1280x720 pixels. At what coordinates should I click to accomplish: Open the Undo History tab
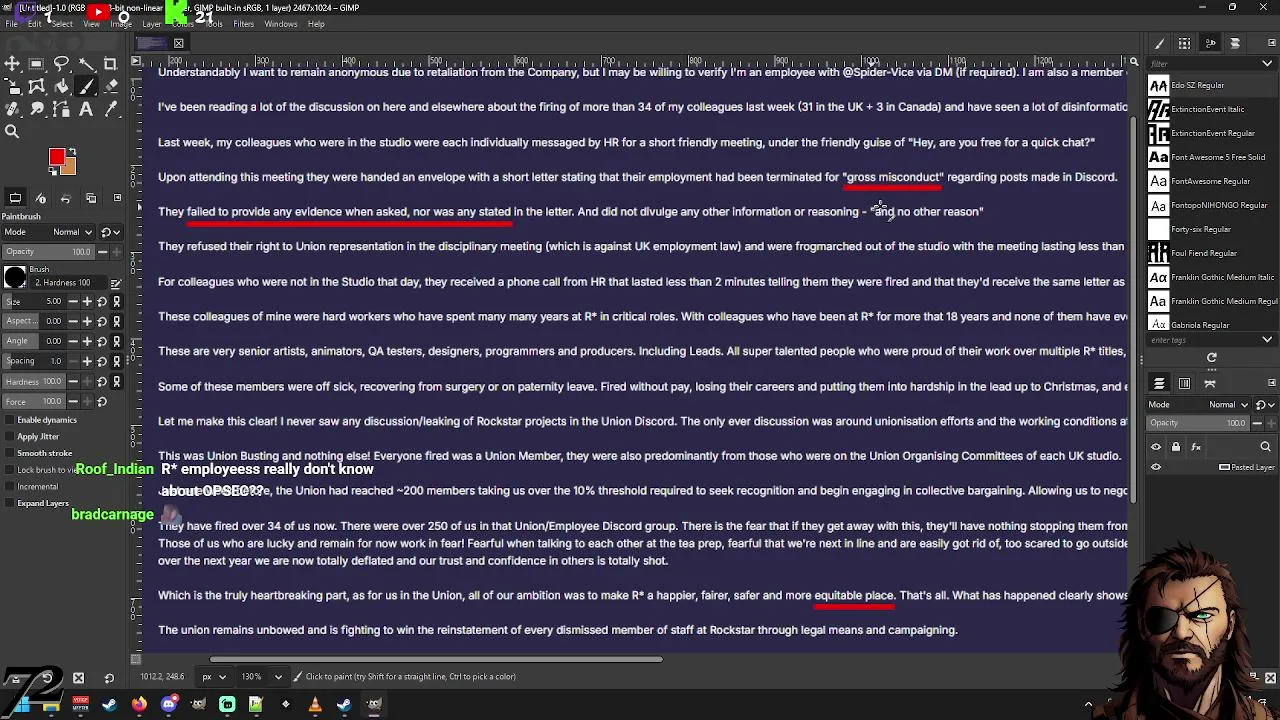point(66,198)
